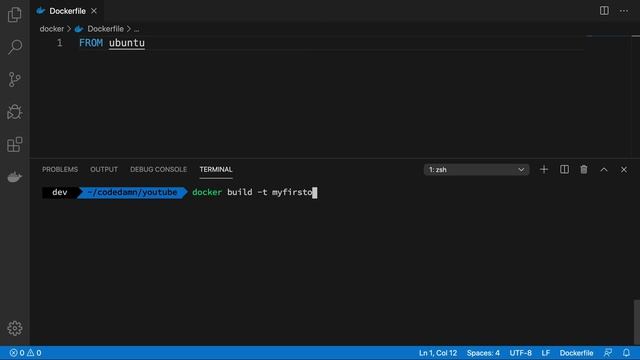
Task: Click the docker folder breadcrumb
Action: click(x=52, y=29)
